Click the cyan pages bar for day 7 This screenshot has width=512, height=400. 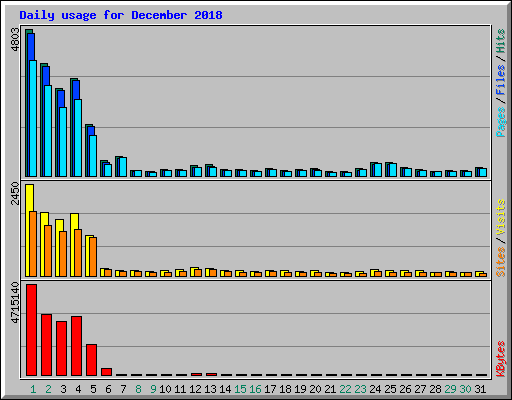click(x=123, y=167)
